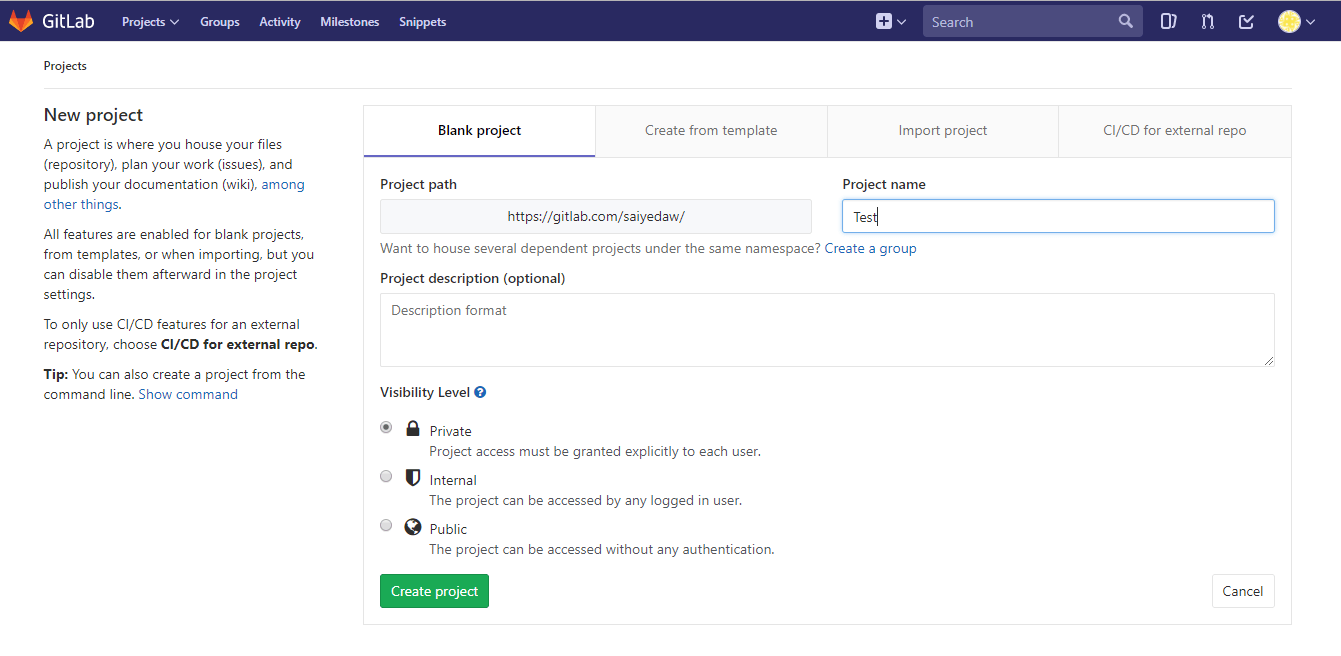Screen dimensions: 1341x656
Task: Click the plus icon to create new item
Action: 883,20
